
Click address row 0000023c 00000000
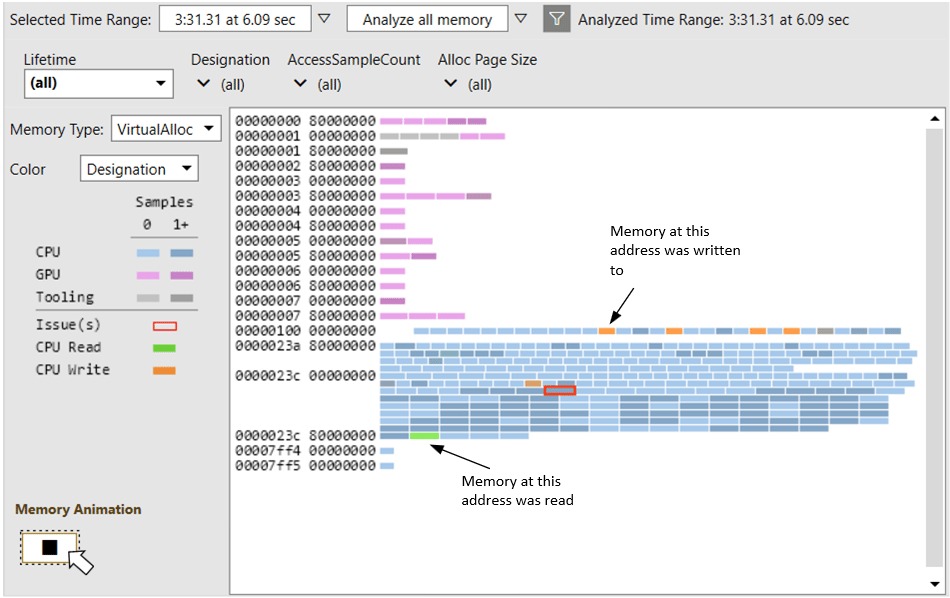tap(305, 376)
